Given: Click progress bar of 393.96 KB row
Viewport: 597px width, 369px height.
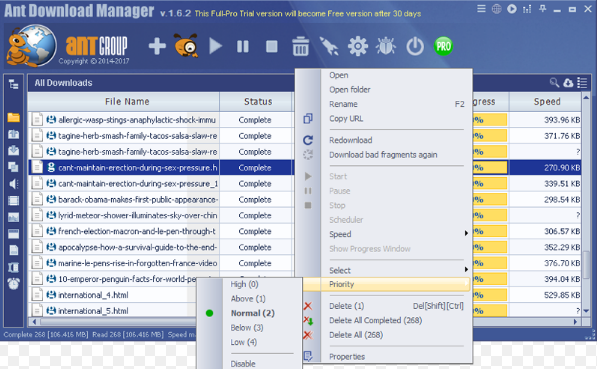Looking at the screenshot, I should coord(490,120).
